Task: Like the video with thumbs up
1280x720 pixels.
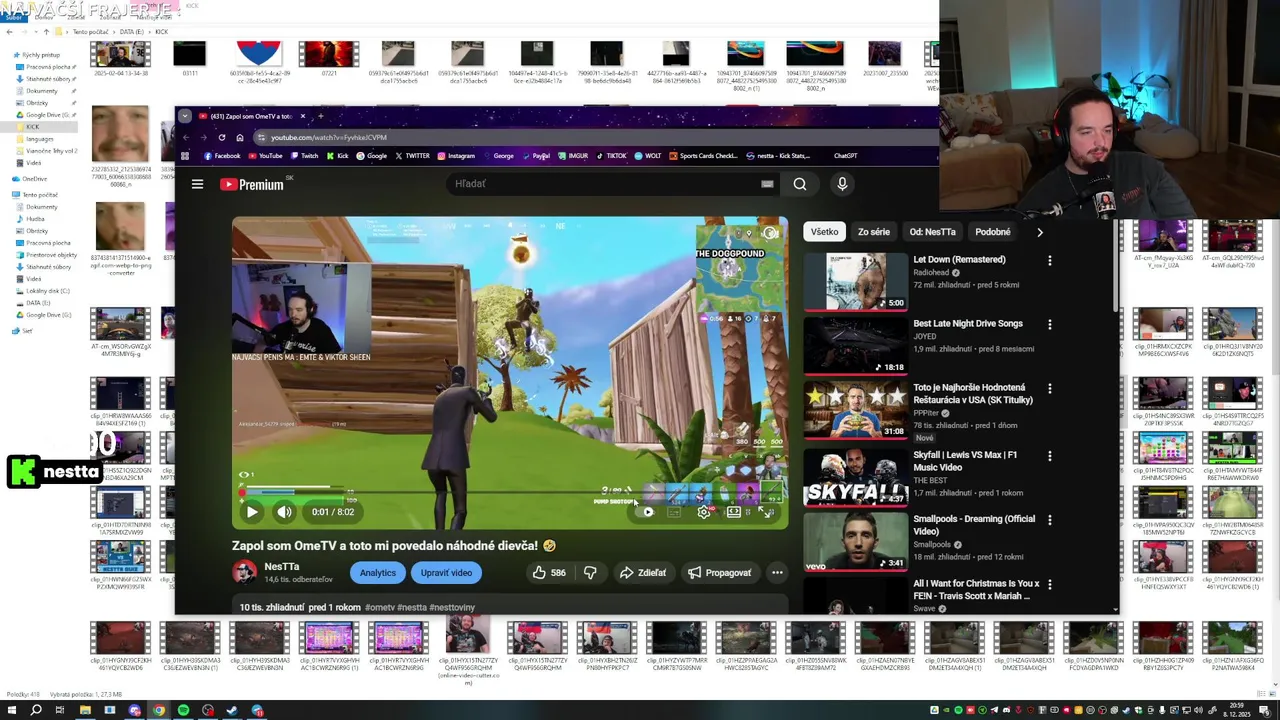Action: click(x=549, y=573)
